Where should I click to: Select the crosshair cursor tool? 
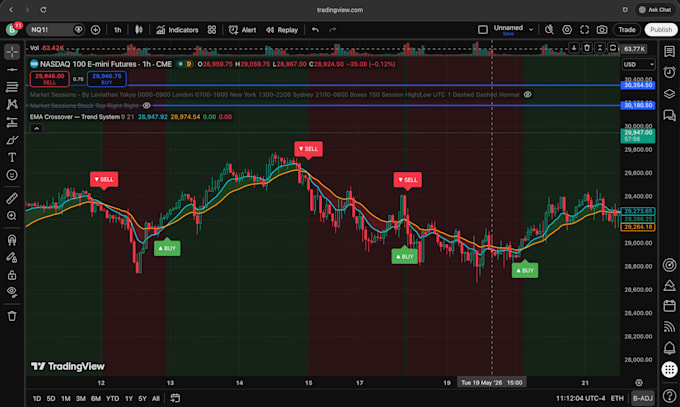coord(12,52)
